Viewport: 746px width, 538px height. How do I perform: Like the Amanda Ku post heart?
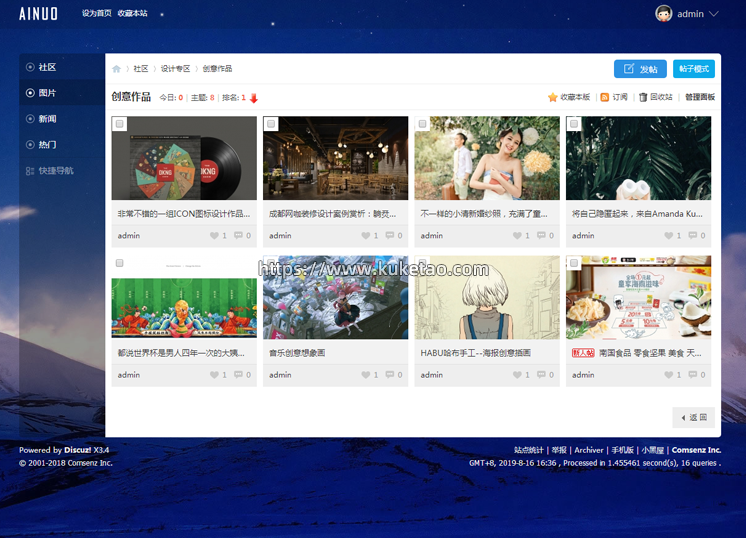pyautogui.click(x=668, y=235)
